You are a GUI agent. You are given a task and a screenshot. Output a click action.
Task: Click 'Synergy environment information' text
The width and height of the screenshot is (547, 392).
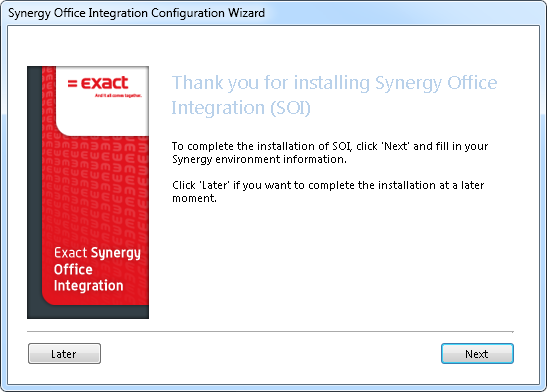pyautogui.click(x=259, y=159)
